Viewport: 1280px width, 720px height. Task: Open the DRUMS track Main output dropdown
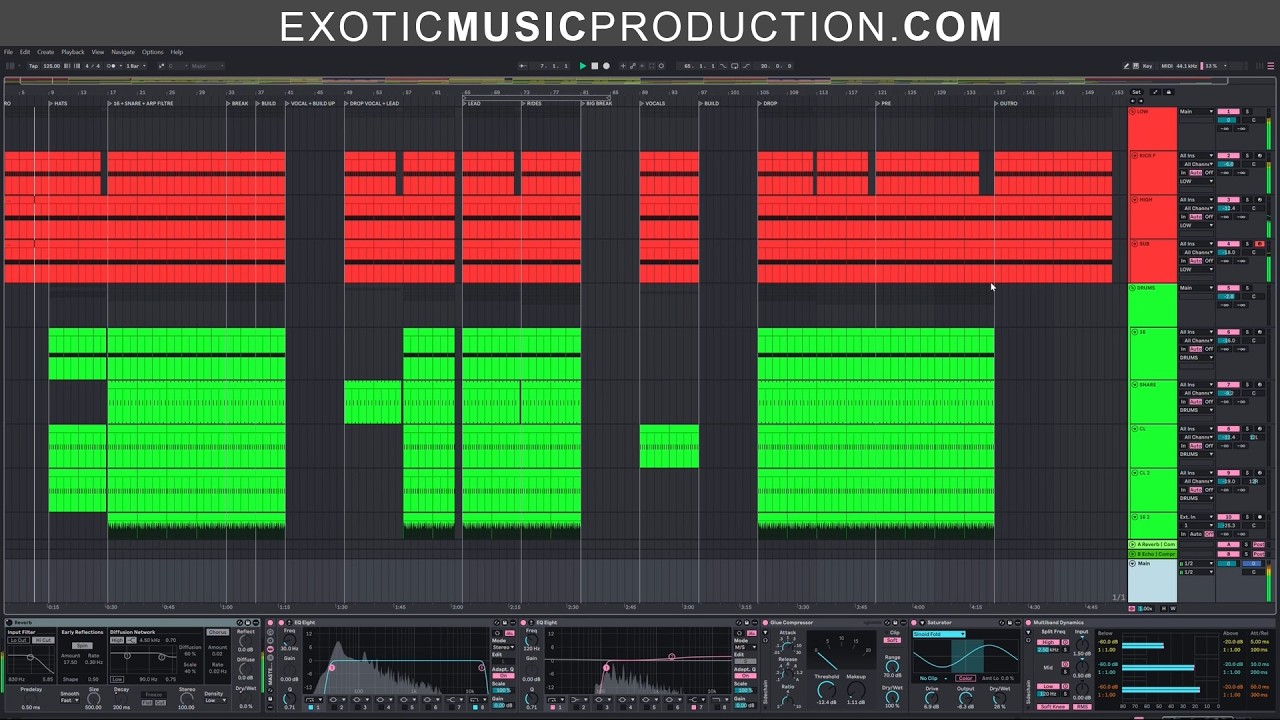1196,288
